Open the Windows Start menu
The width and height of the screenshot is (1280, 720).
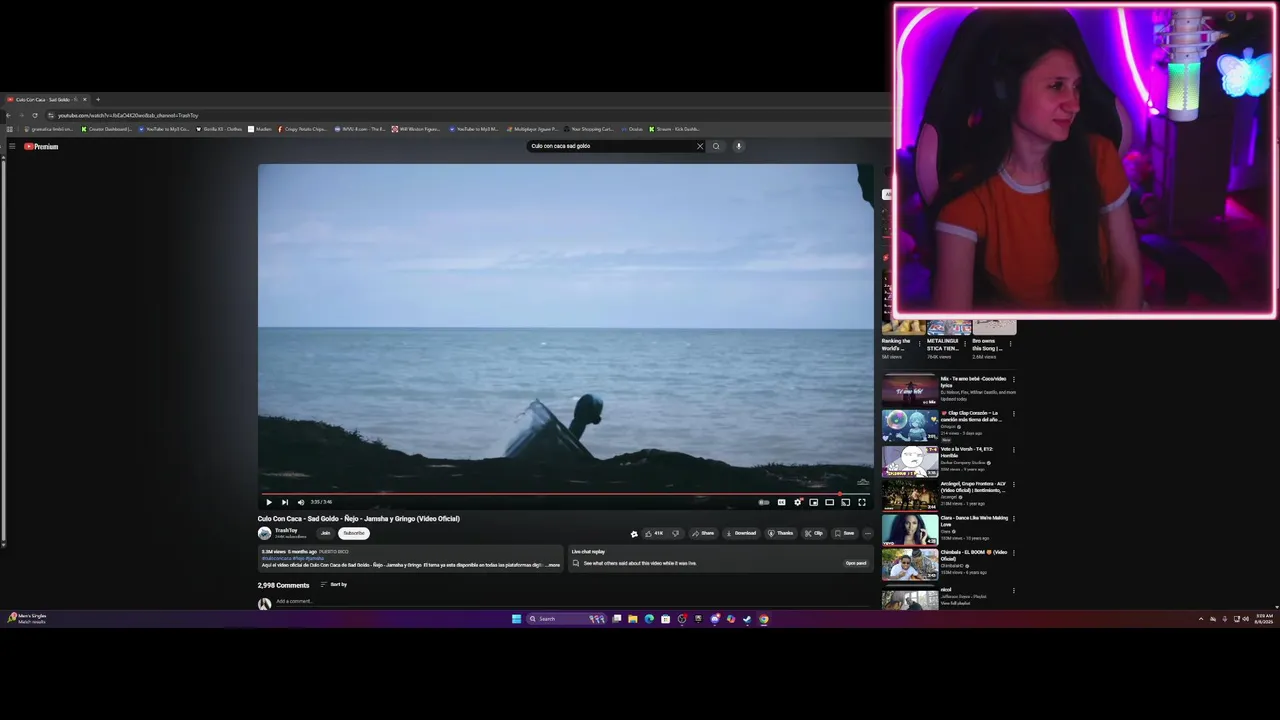tap(516, 619)
